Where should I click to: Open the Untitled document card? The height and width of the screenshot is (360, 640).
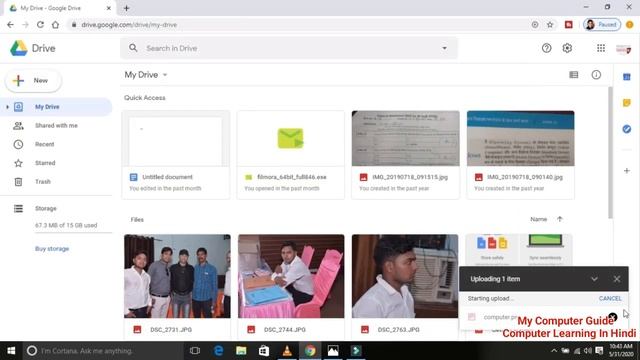click(x=176, y=155)
